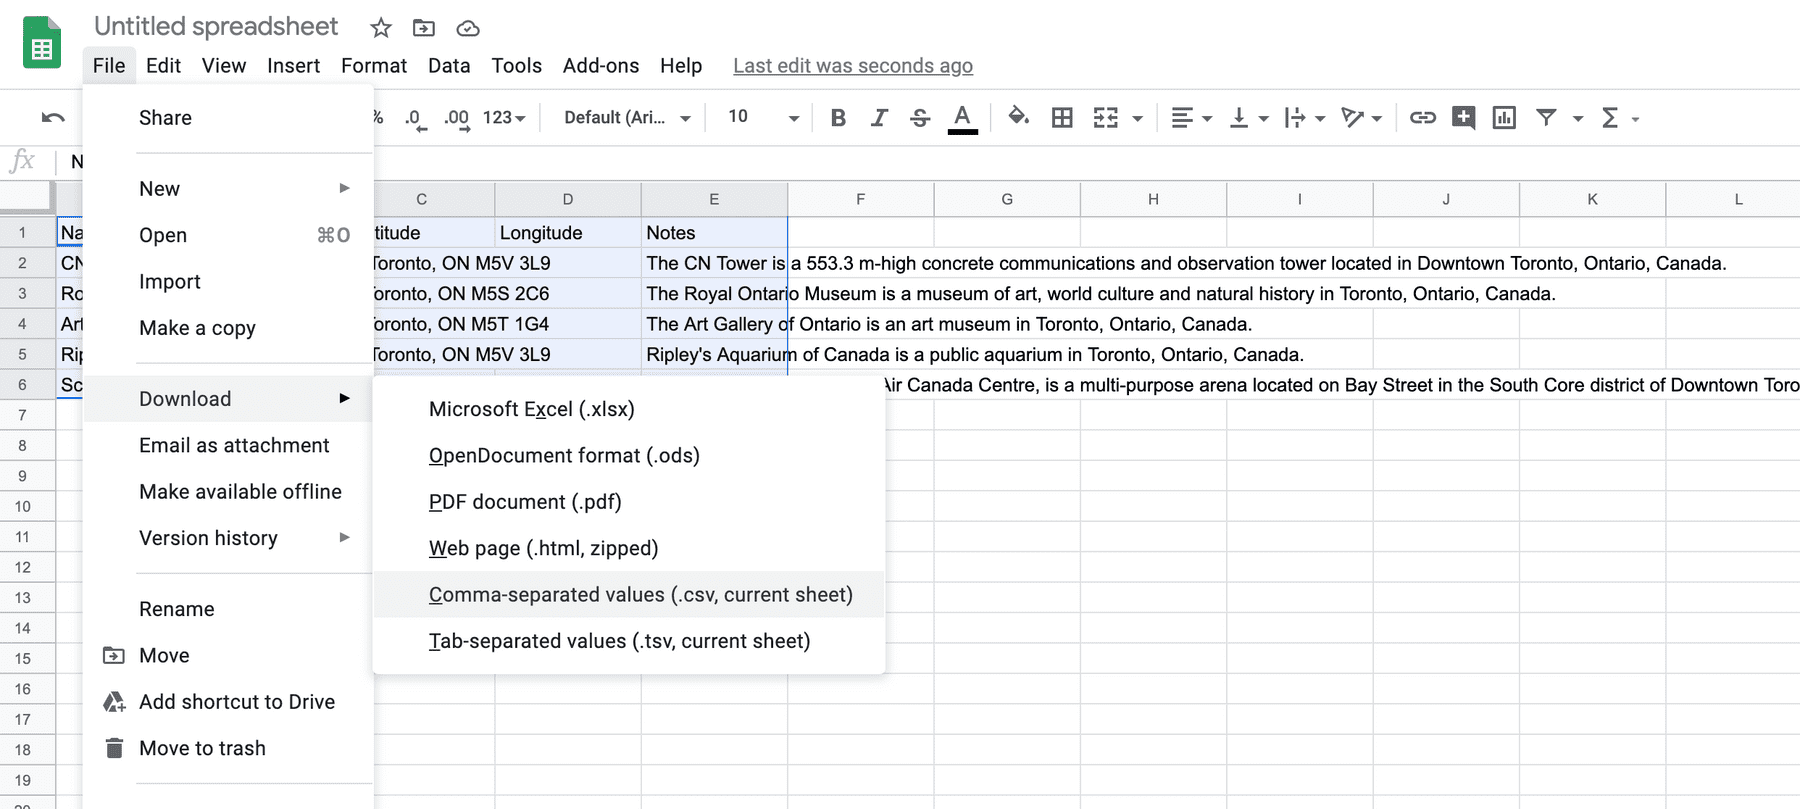Download as Microsoft Excel (.xlsx)

(629, 409)
